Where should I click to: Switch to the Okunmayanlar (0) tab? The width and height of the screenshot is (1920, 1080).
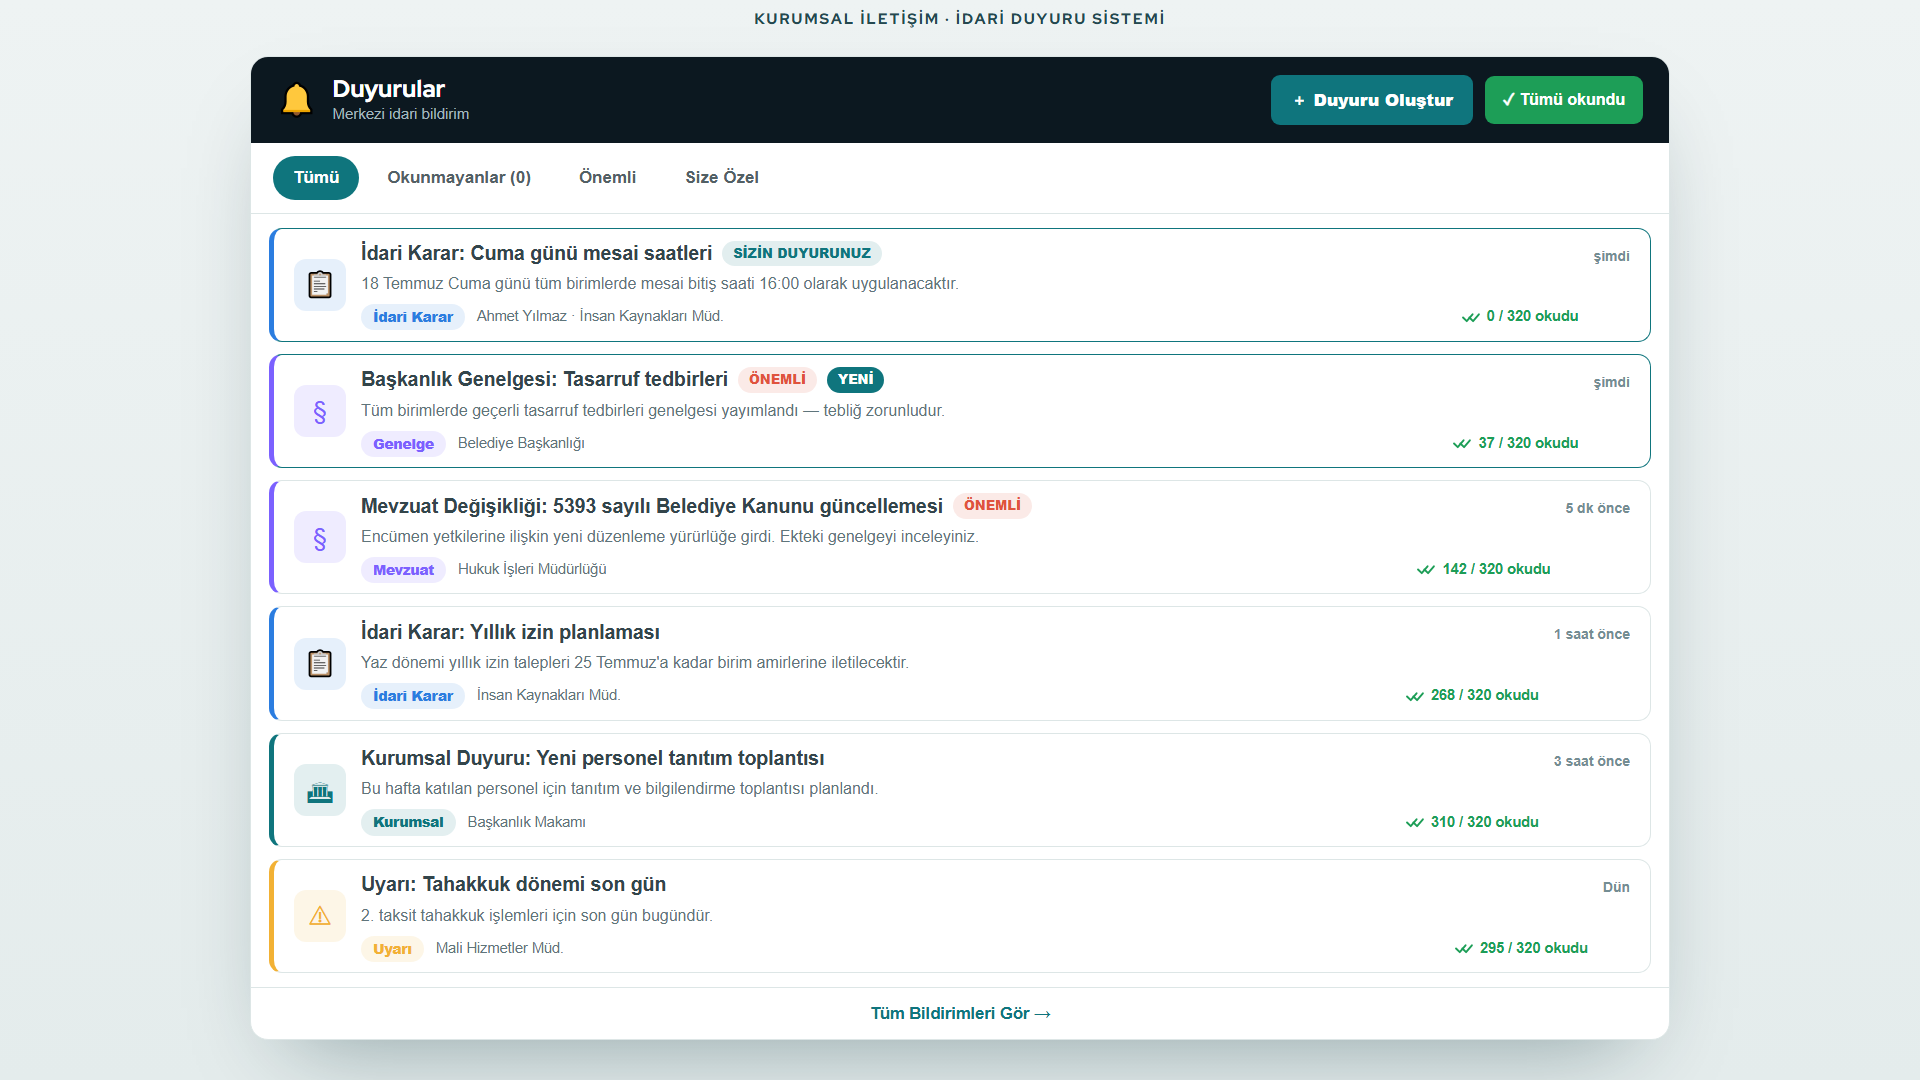point(459,178)
